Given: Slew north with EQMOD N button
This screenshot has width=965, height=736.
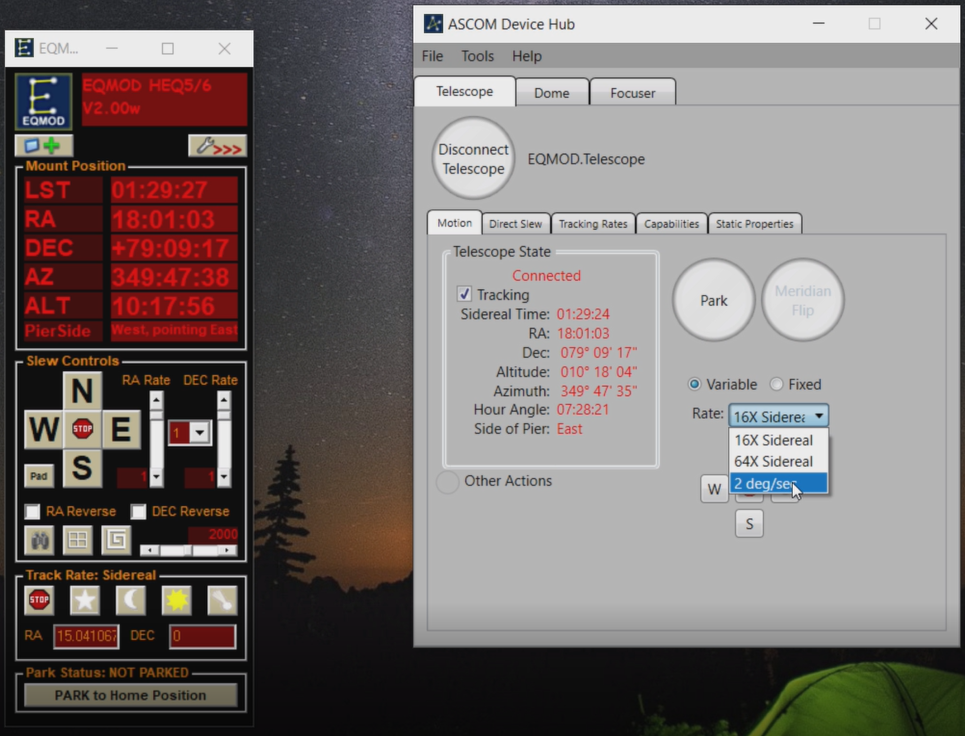Looking at the screenshot, I should click(x=82, y=390).
